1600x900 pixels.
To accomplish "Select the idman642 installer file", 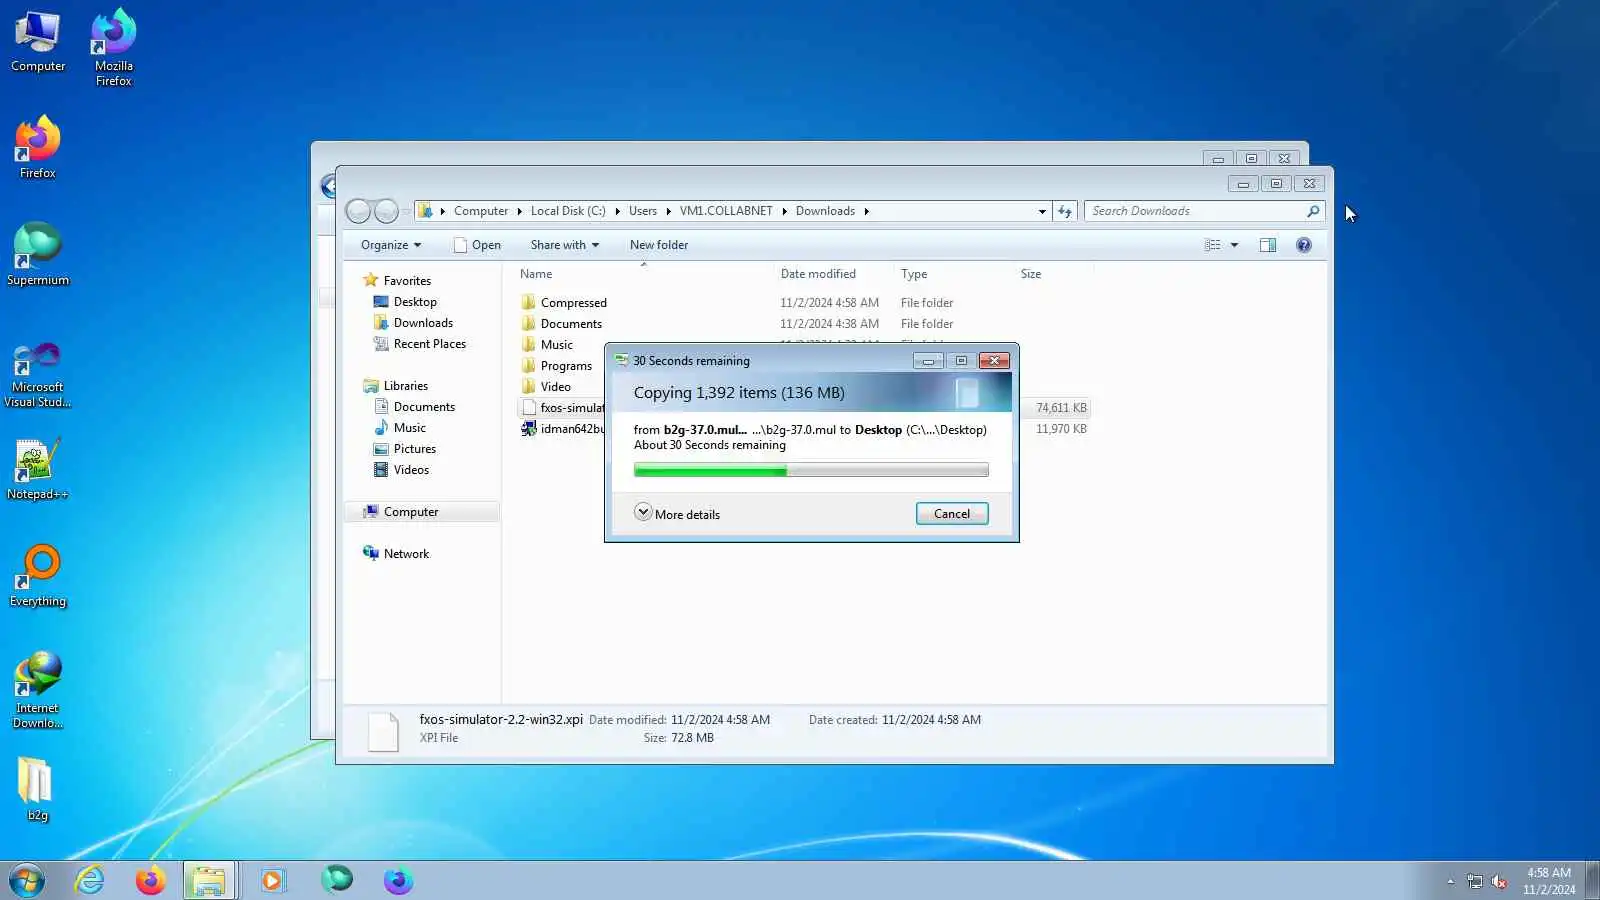I will [563, 429].
